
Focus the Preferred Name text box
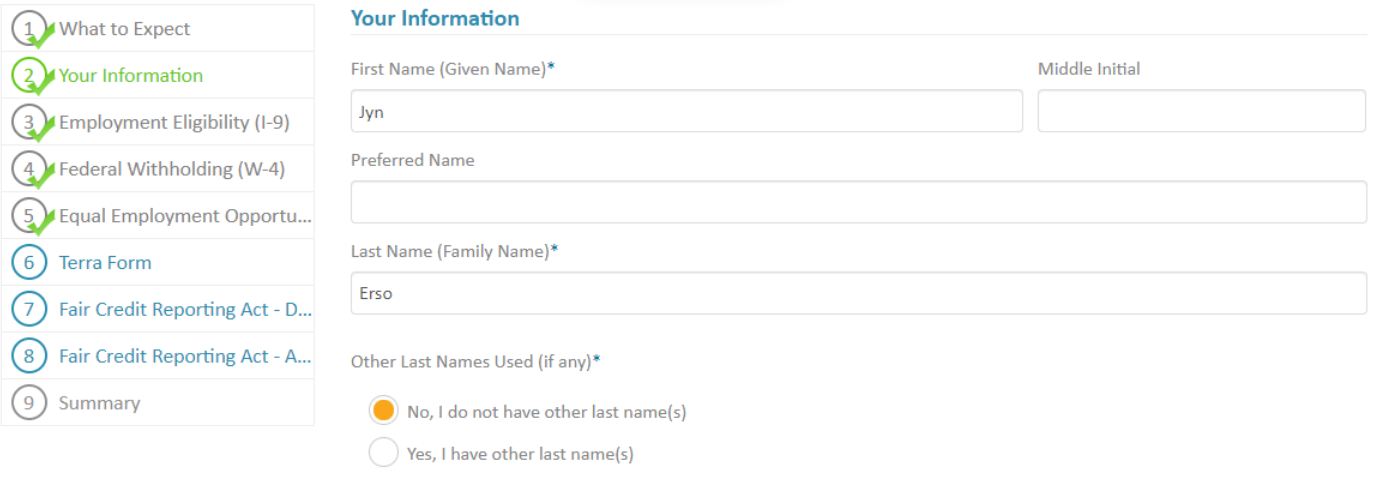[858, 202]
